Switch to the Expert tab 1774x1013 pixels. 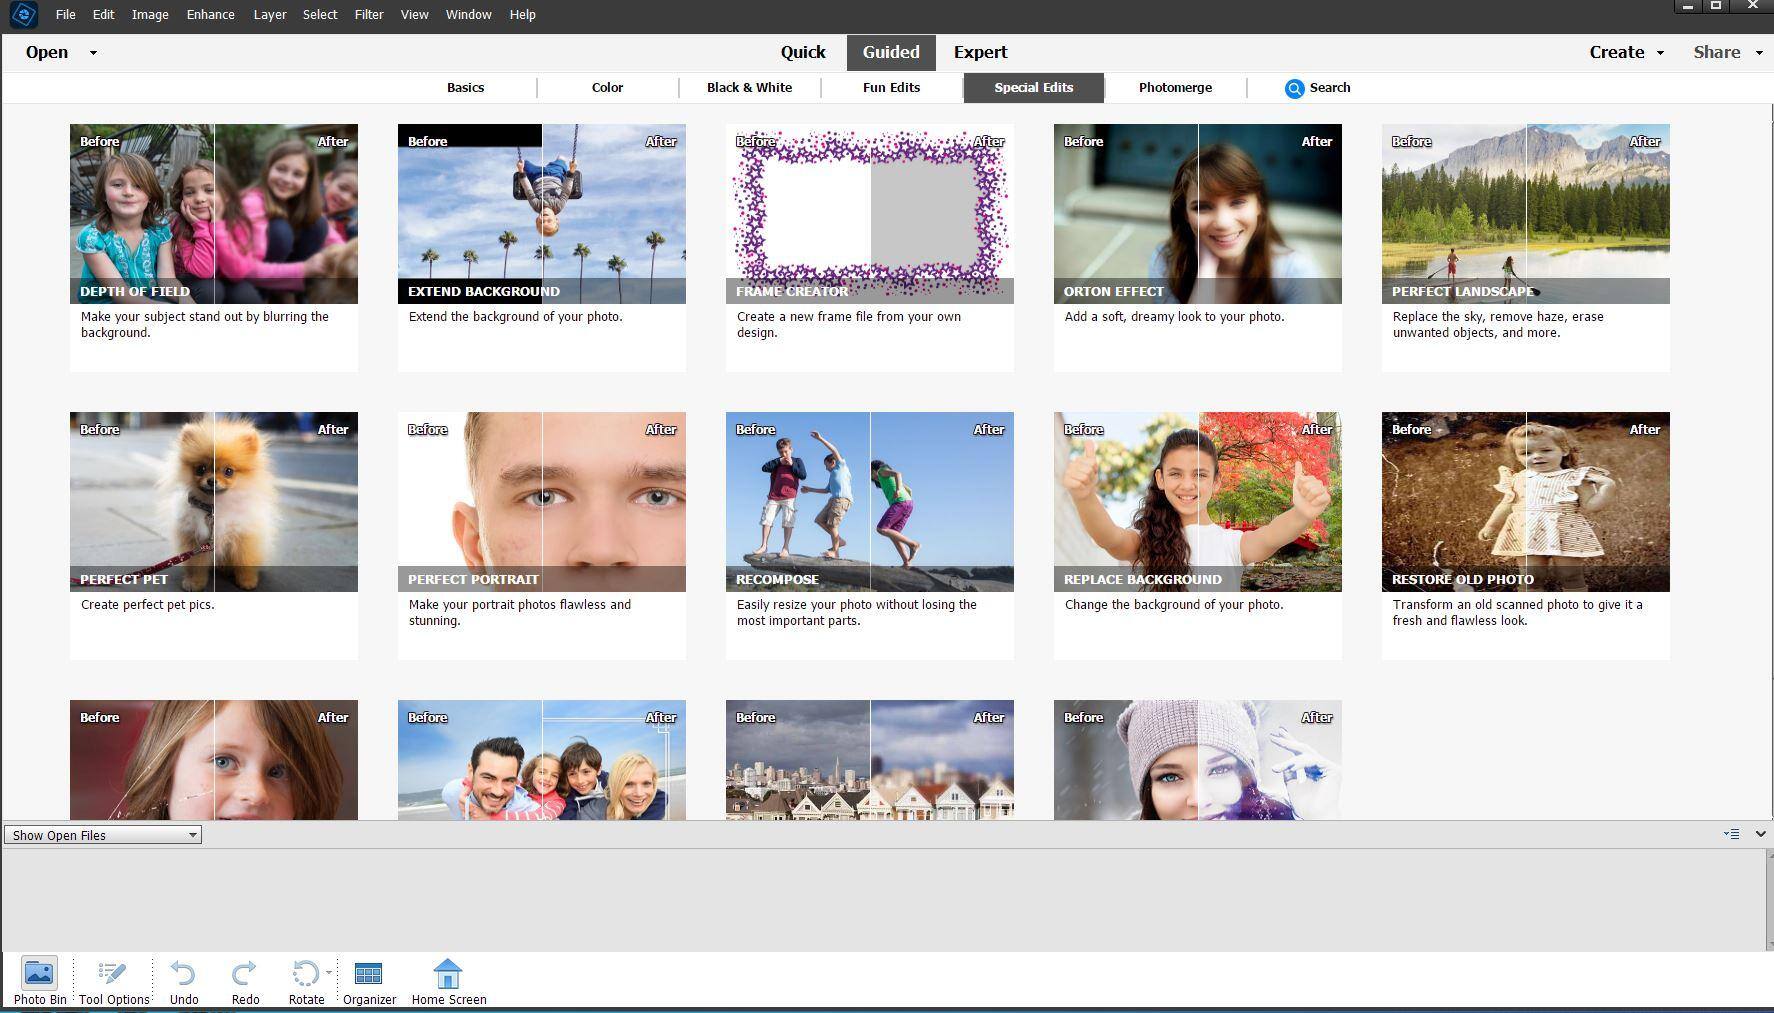980,52
